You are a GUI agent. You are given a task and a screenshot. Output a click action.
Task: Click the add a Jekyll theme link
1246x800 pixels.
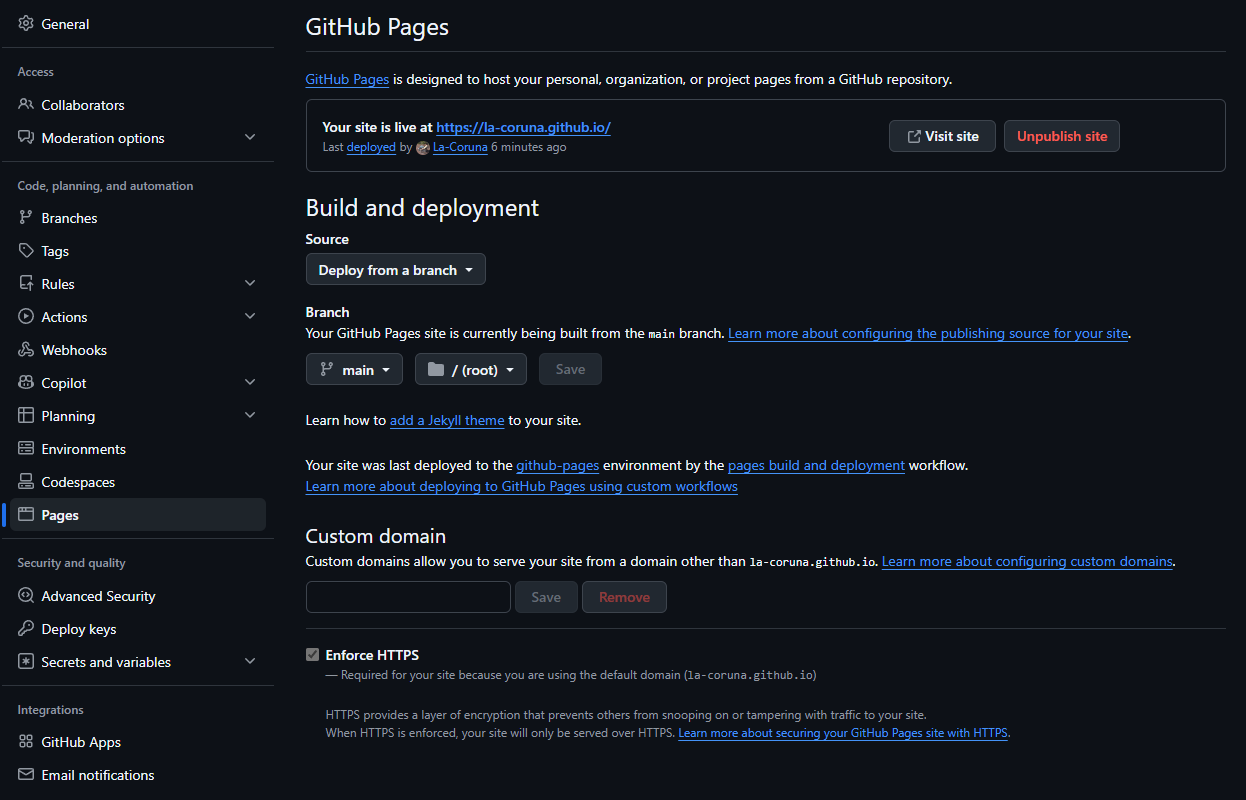pos(447,421)
